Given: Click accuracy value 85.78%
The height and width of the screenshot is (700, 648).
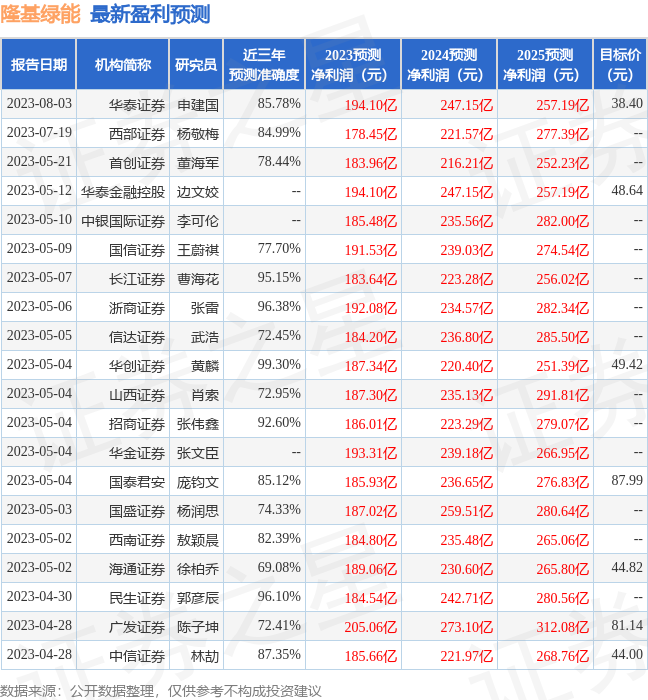Looking at the screenshot, I should point(279,104).
